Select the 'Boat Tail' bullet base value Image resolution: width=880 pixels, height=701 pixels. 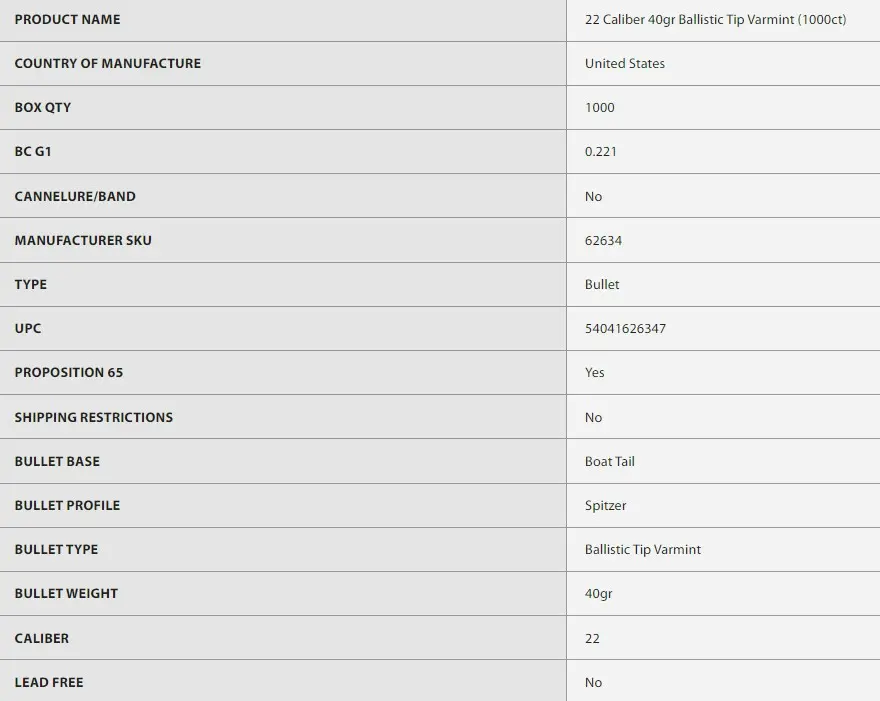tap(610, 462)
